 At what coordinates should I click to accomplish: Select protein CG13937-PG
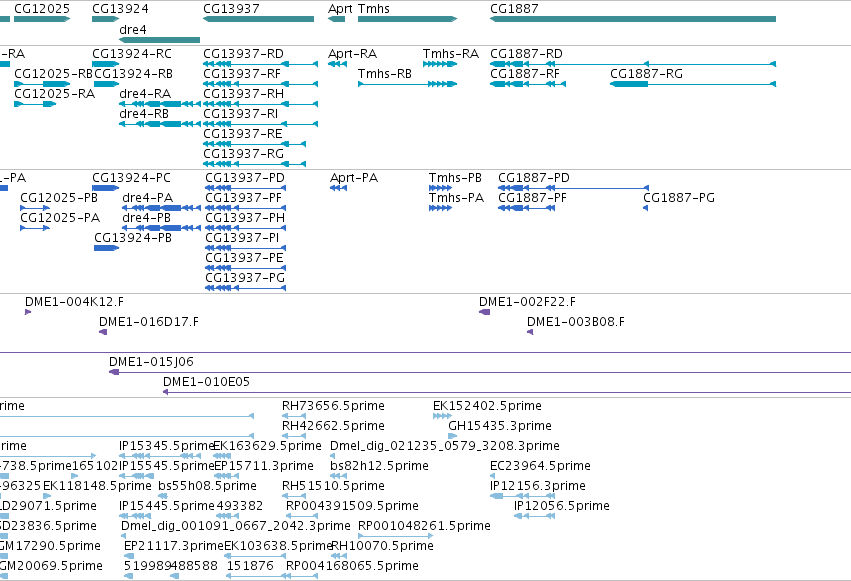tap(246, 288)
